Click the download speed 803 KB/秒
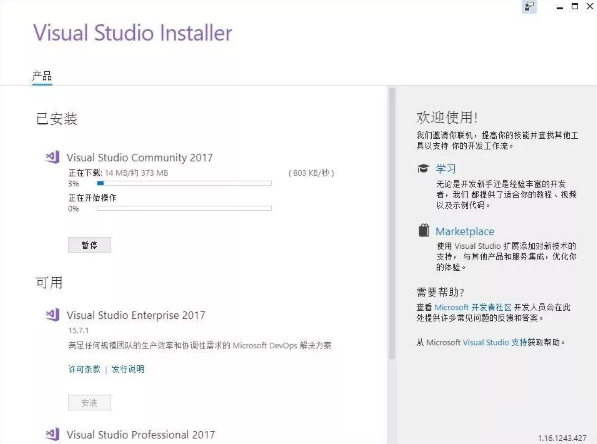Viewport: 597px width, 444px height. click(311, 173)
